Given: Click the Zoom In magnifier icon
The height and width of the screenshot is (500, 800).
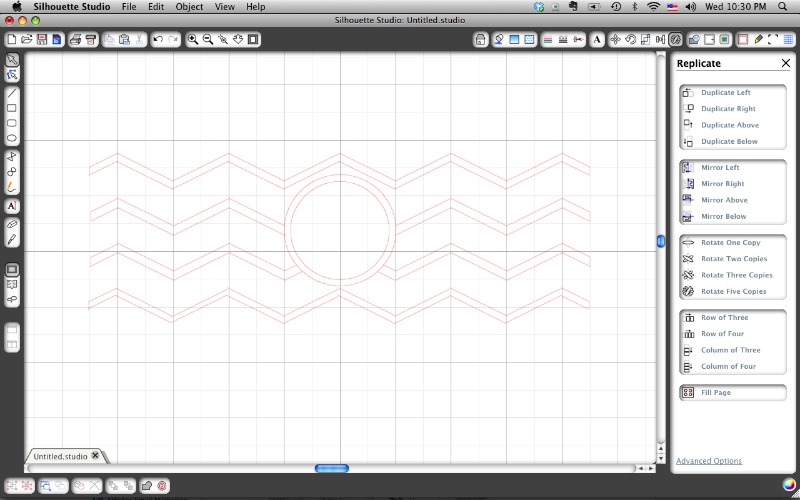Looking at the screenshot, I should (193, 40).
